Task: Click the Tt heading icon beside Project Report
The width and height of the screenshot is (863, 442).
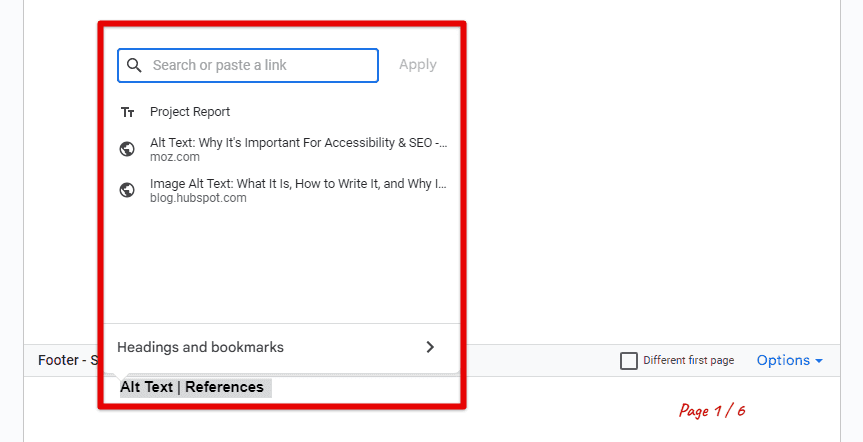Action: tap(128, 112)
